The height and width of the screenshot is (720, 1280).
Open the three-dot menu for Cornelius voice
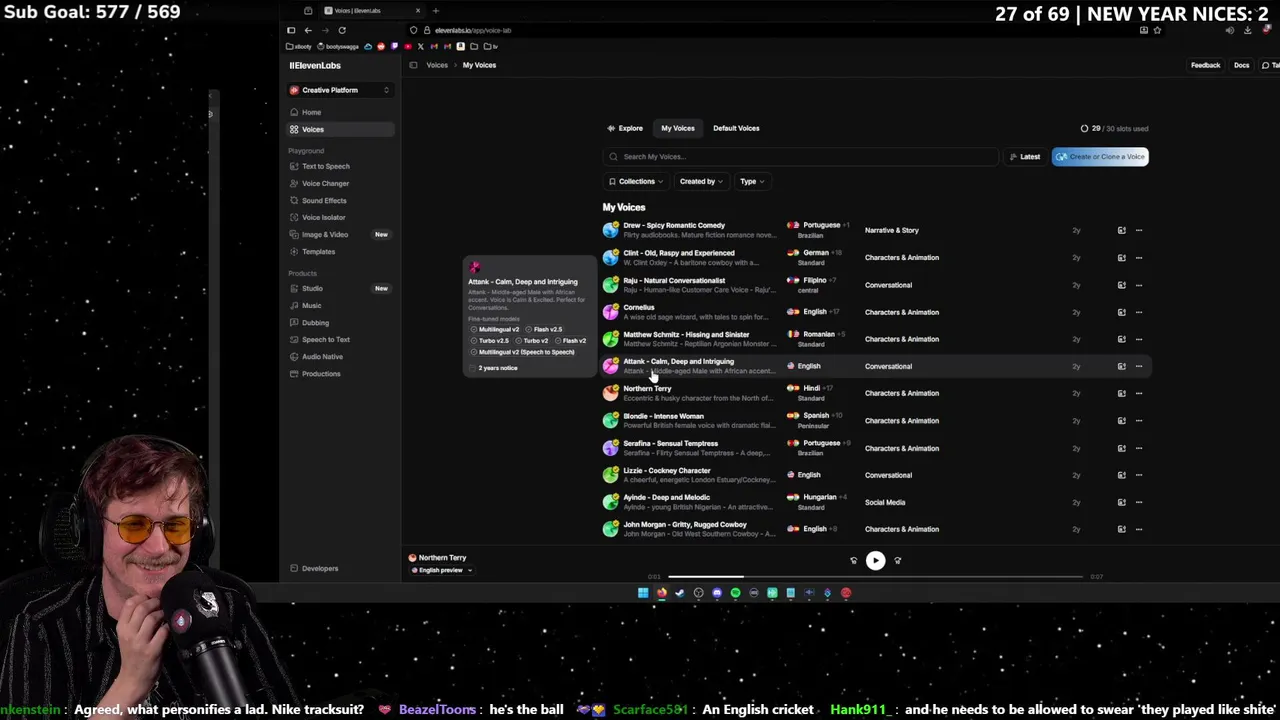click(x=1139, y=312)
